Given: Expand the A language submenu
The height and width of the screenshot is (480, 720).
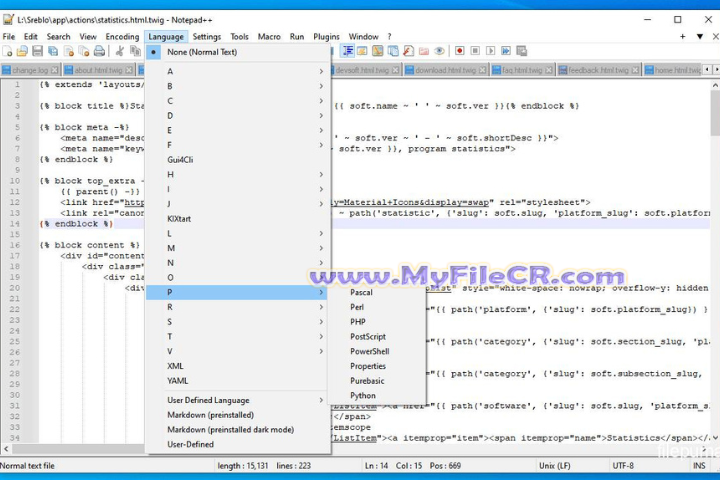Looking at the screenshot, I should coord(238,71).
